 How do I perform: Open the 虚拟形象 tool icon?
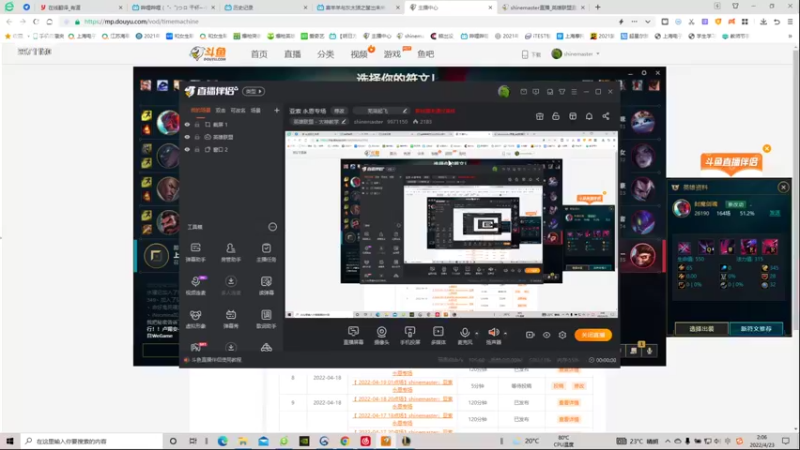[x=195, y=318]
